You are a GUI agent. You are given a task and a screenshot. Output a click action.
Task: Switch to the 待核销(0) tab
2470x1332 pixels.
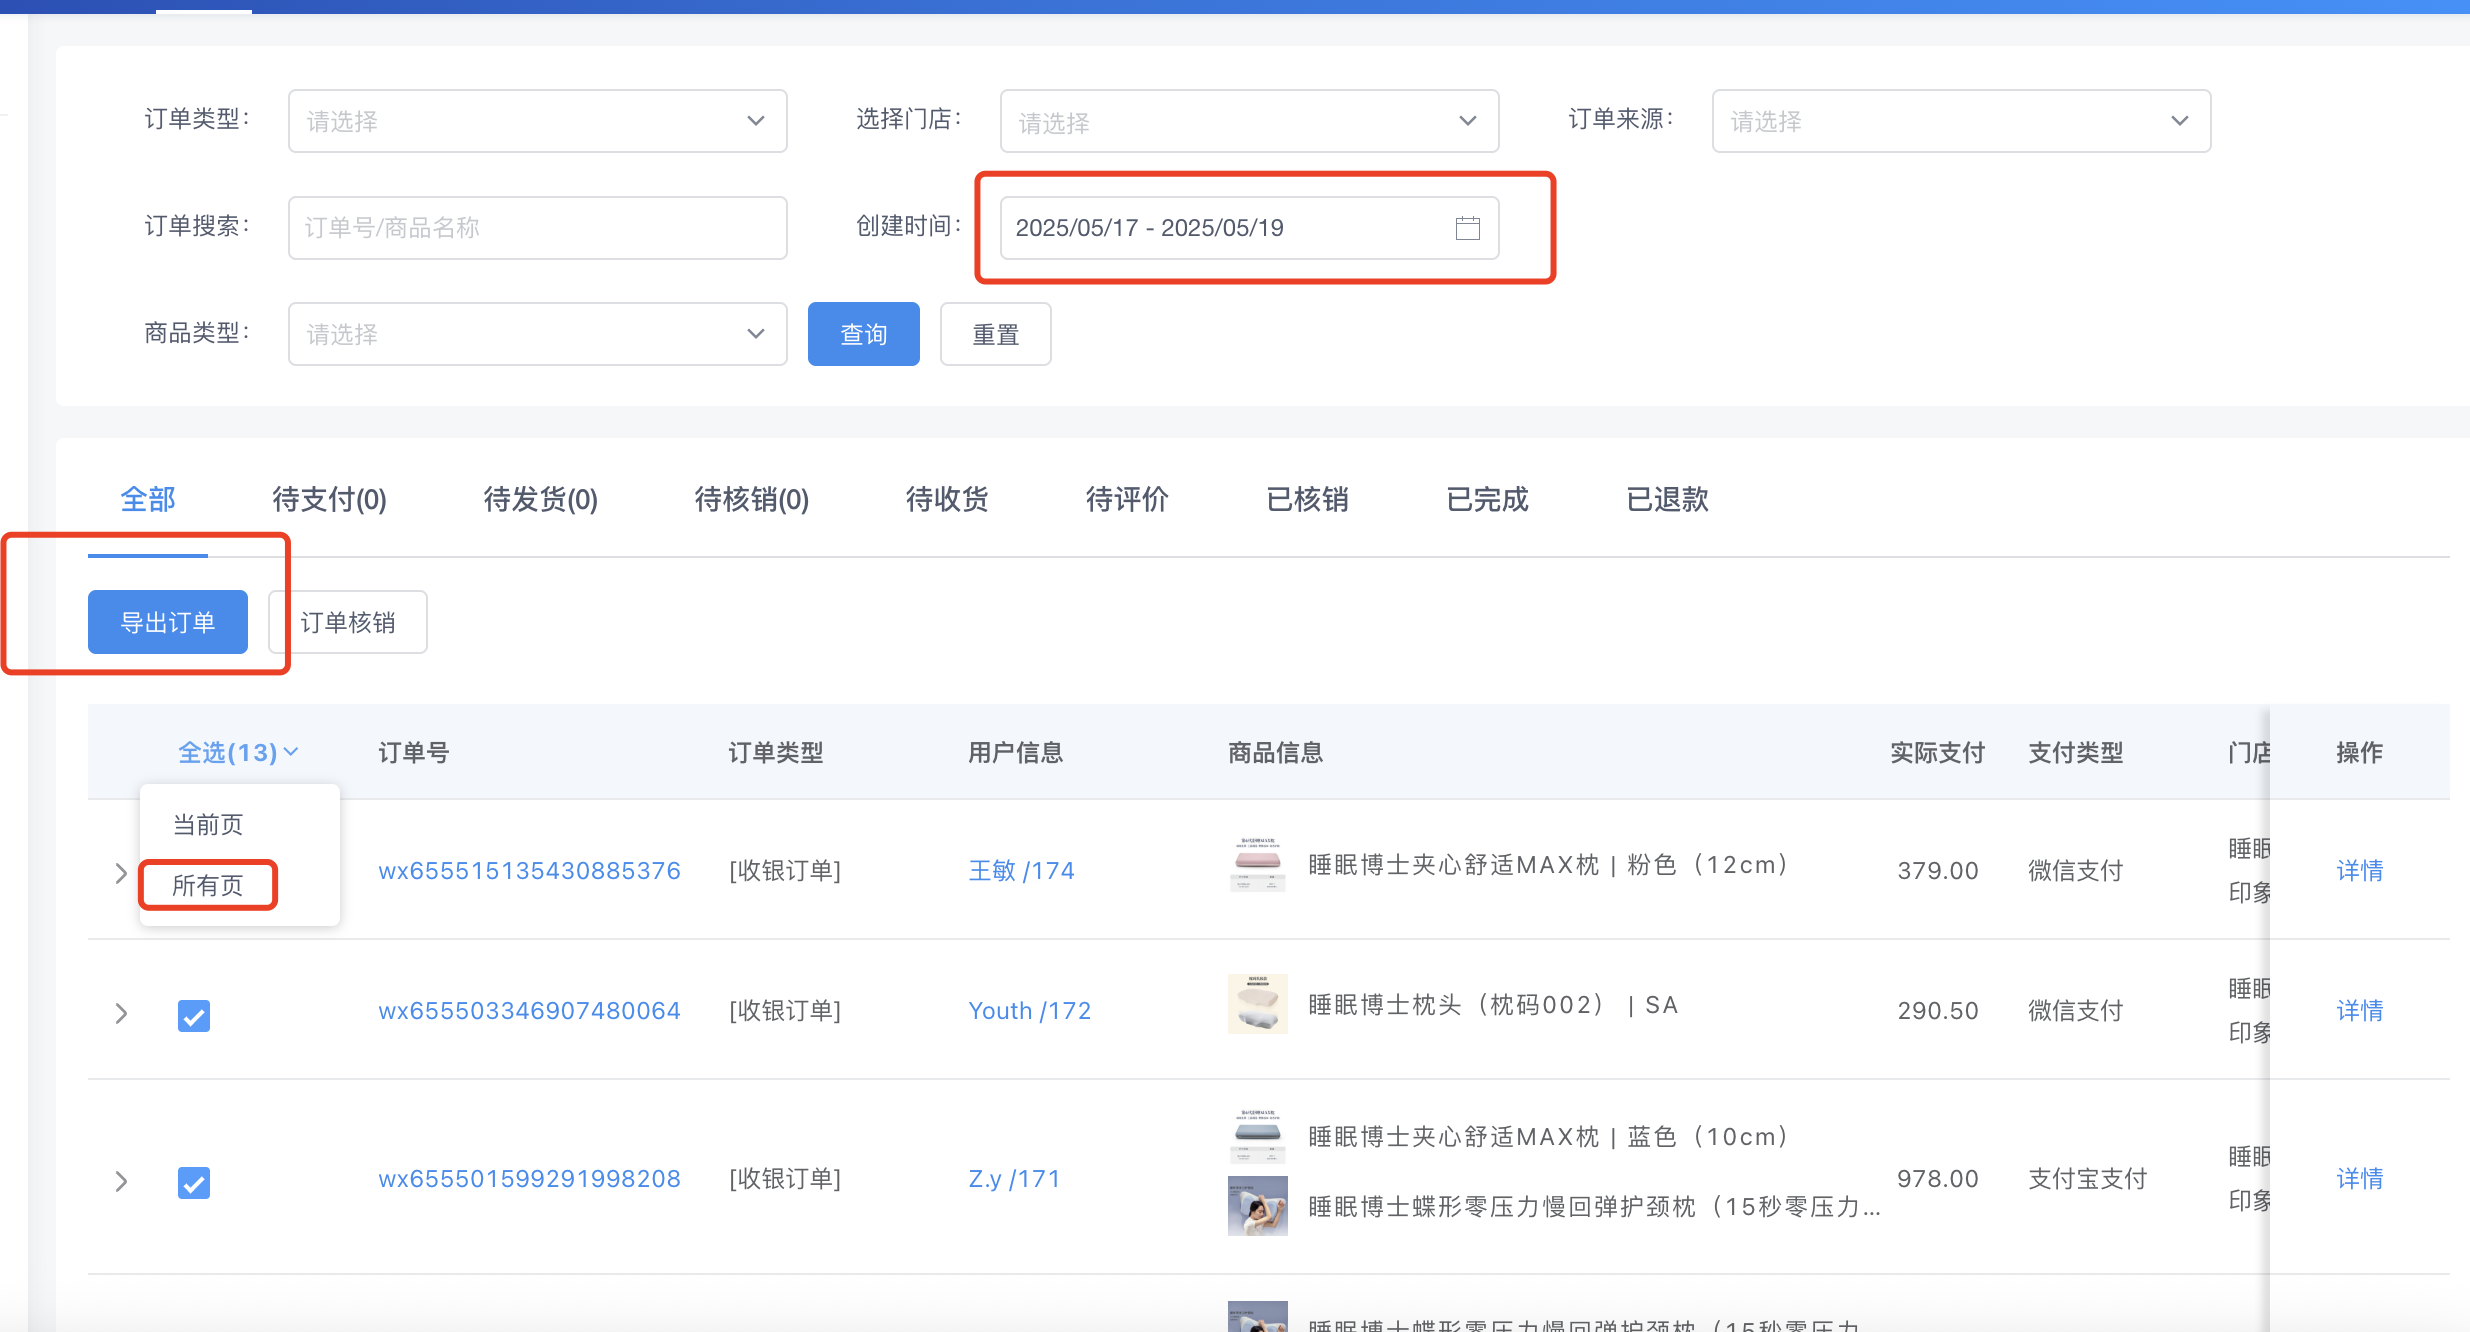[x=751, y=499]
